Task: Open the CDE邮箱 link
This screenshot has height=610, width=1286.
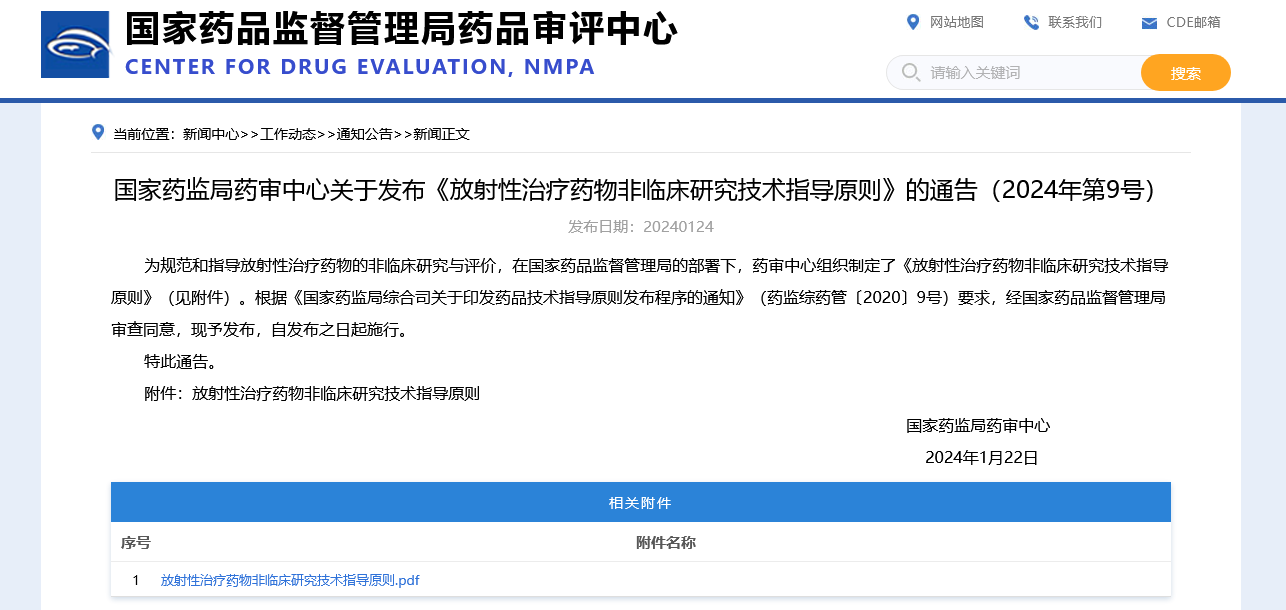Action: coord(1193,22)
